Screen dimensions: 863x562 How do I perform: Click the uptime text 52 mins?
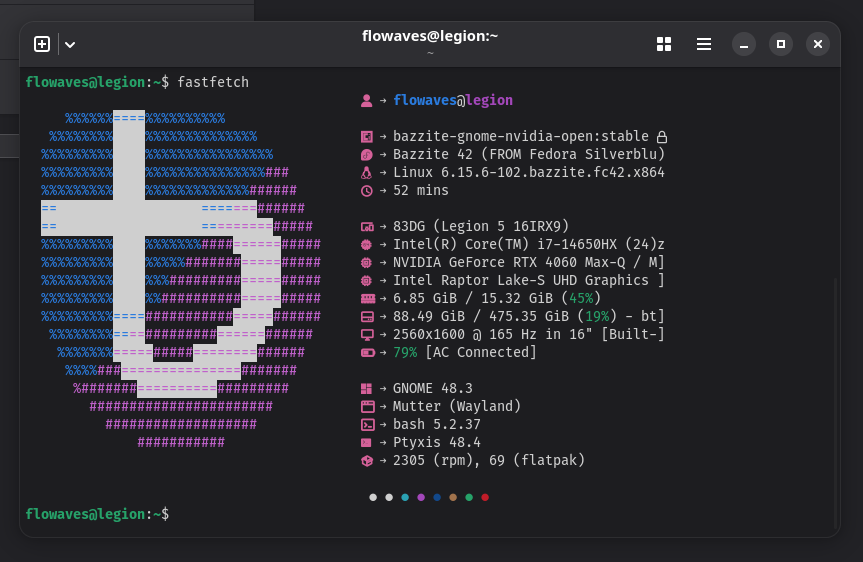pyautogui.click(x=420, y=191)
